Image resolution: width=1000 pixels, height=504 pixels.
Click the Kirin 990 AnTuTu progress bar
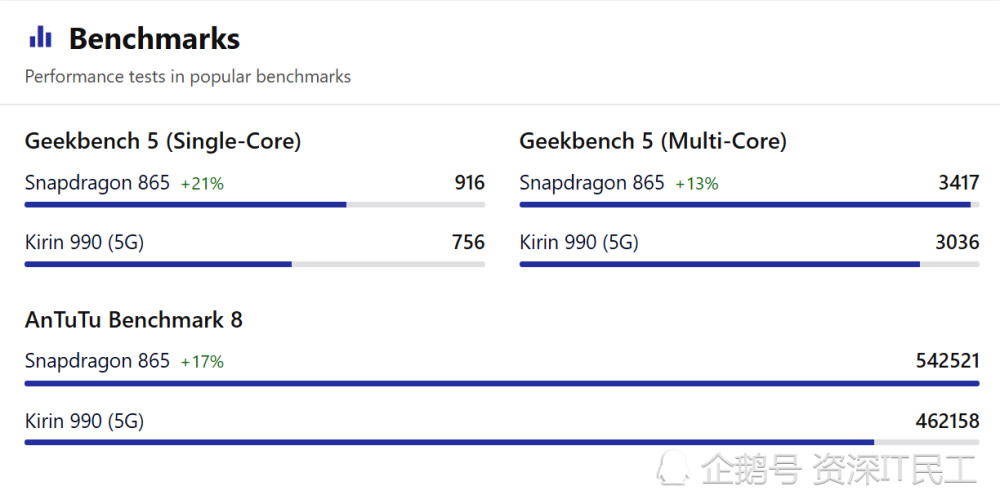502,442
